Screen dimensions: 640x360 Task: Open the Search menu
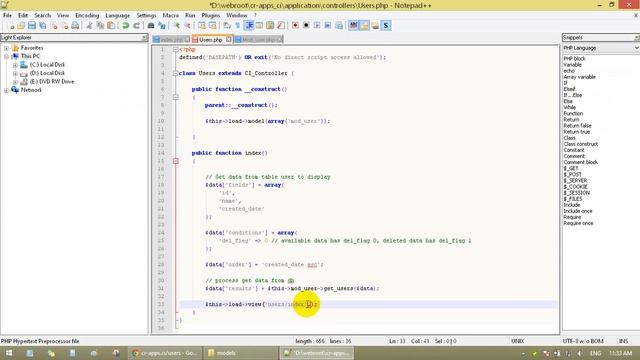tap(42, 16)
